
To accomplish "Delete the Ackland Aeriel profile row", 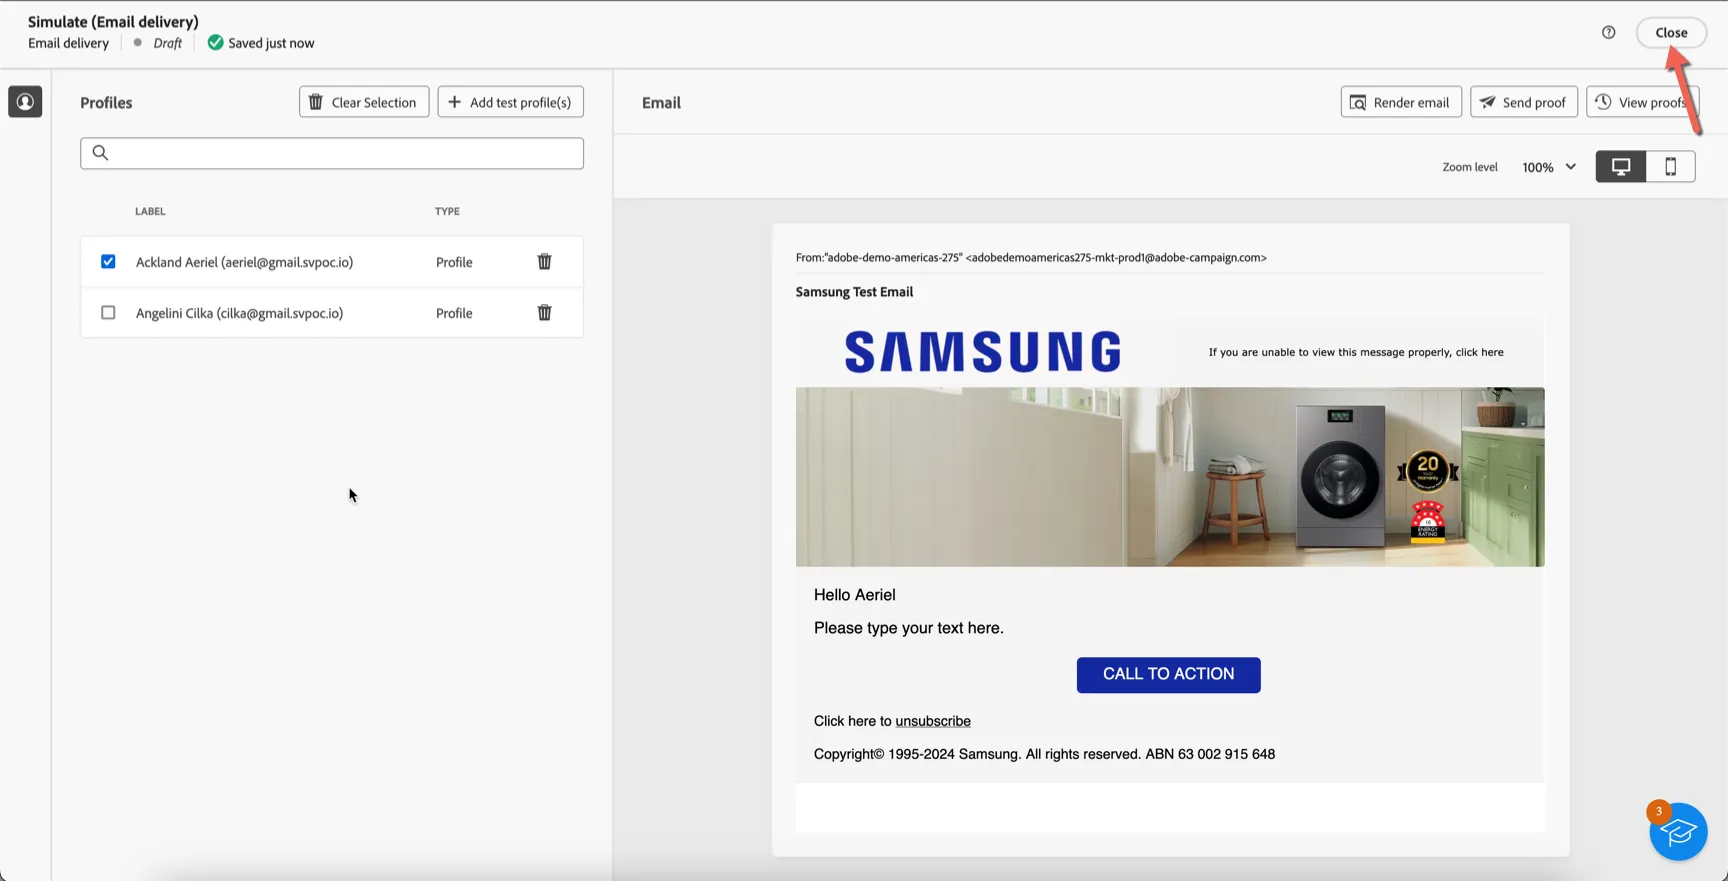I will [544, 262].
